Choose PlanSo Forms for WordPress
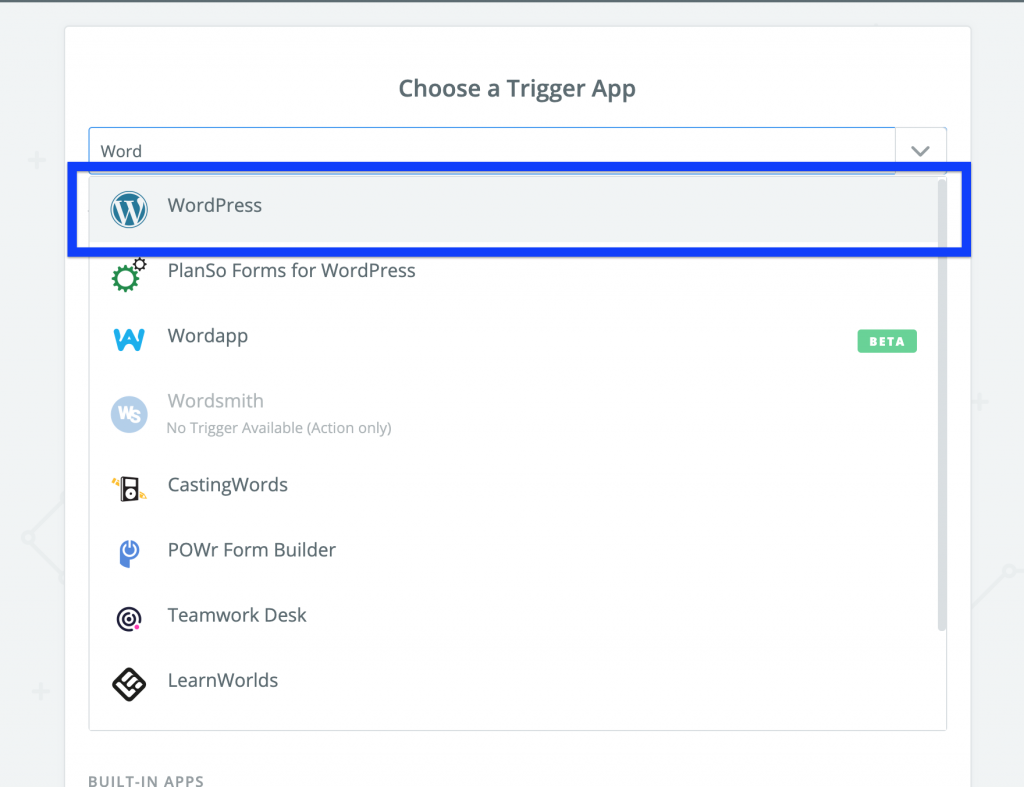 point(292,270)
